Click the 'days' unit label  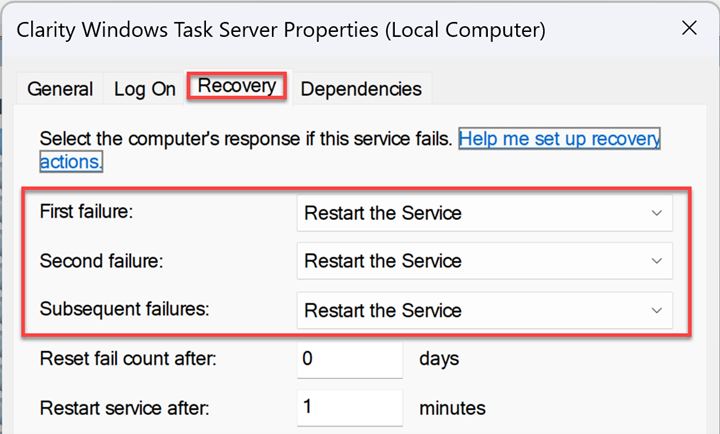click(440, 358)
